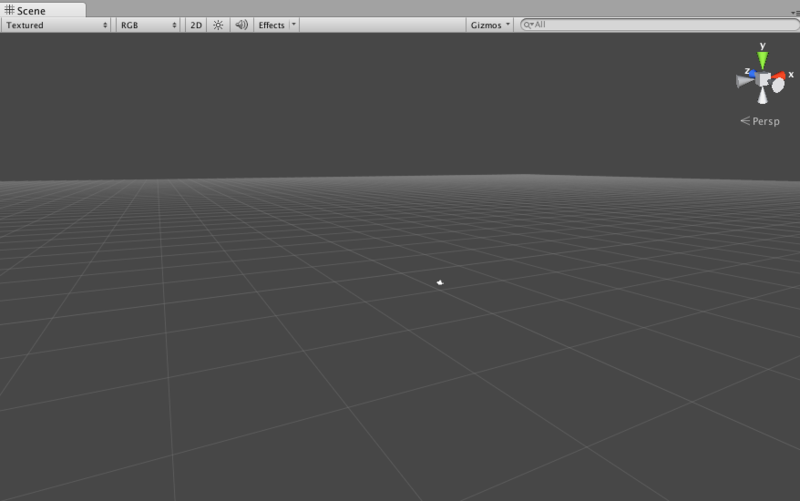Click the gray front-facing gizmo cone

[x=778, y=85]
